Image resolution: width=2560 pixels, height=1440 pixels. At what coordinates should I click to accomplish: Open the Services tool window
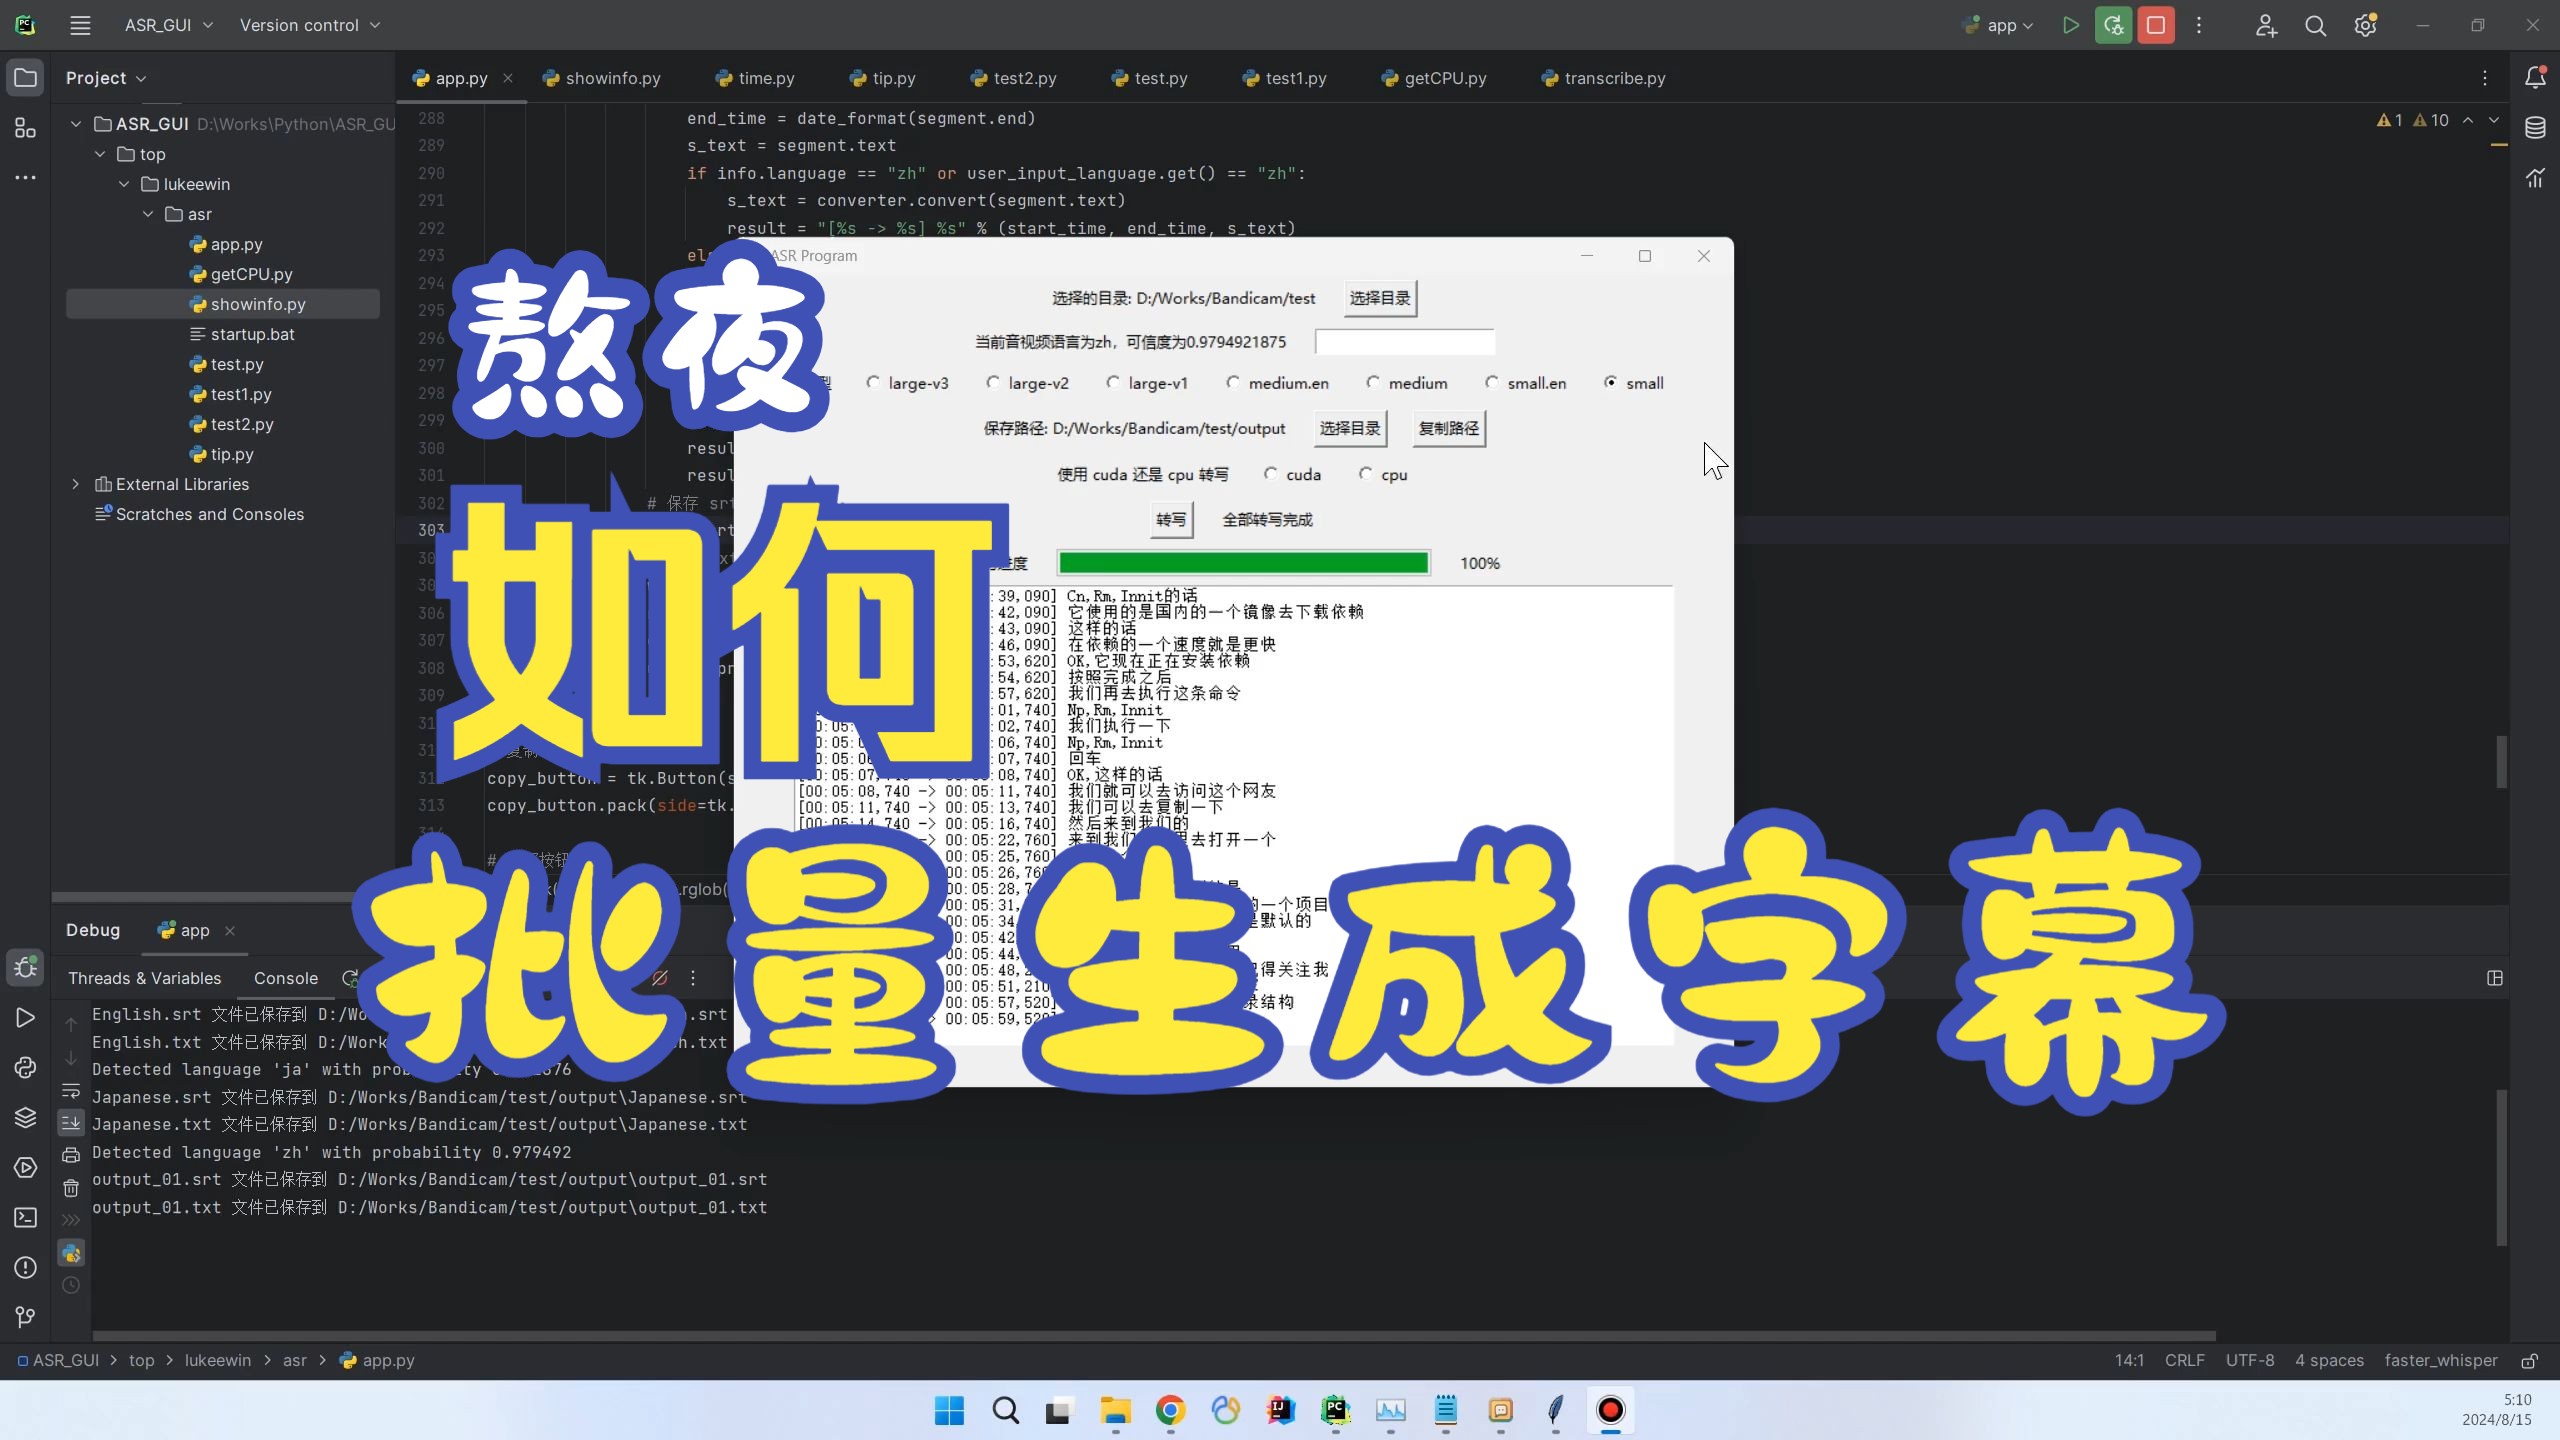point(25,1167)
